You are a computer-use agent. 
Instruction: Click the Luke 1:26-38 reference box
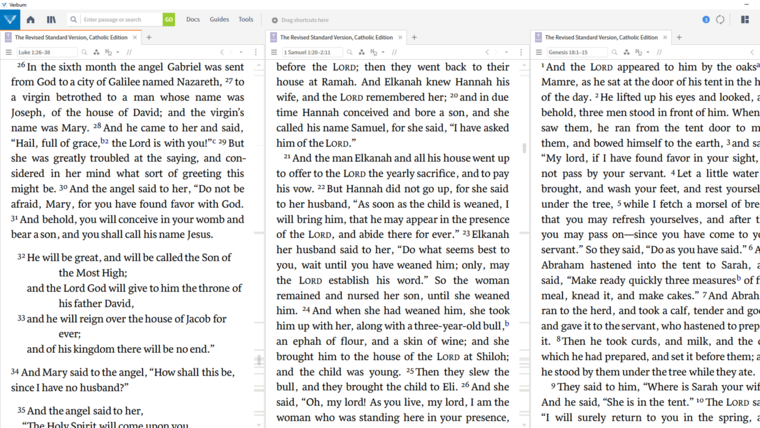47,52
